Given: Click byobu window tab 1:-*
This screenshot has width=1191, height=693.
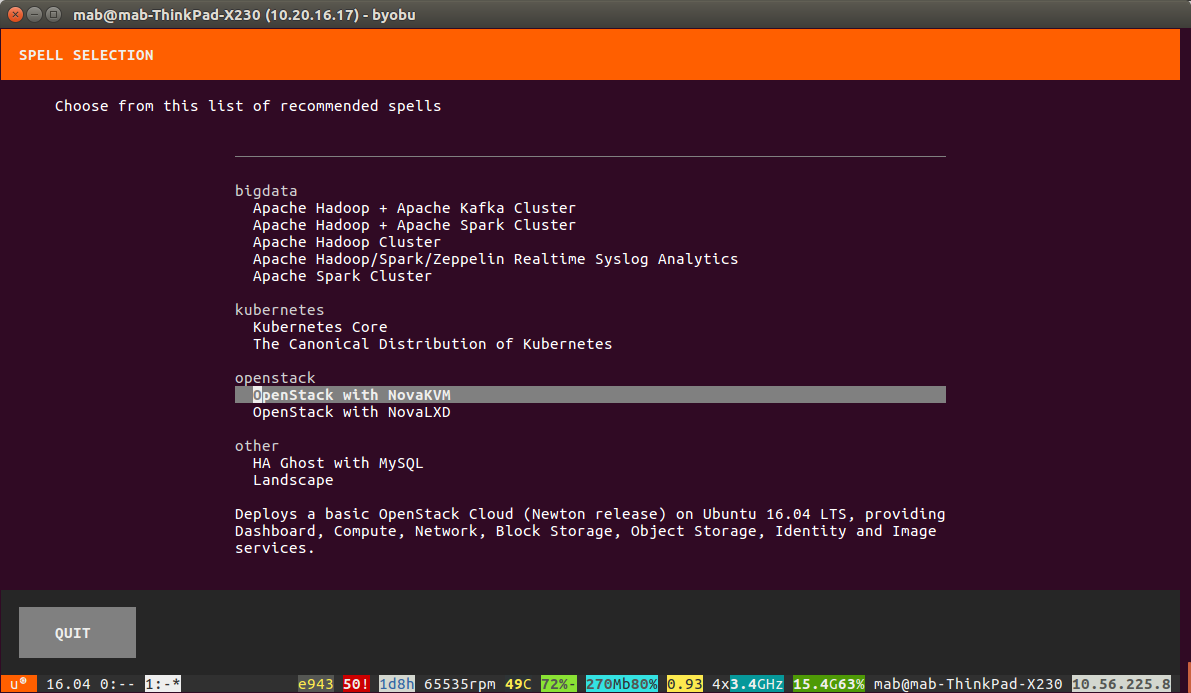Looking at the screenshot, I should [x=163, y=684].
